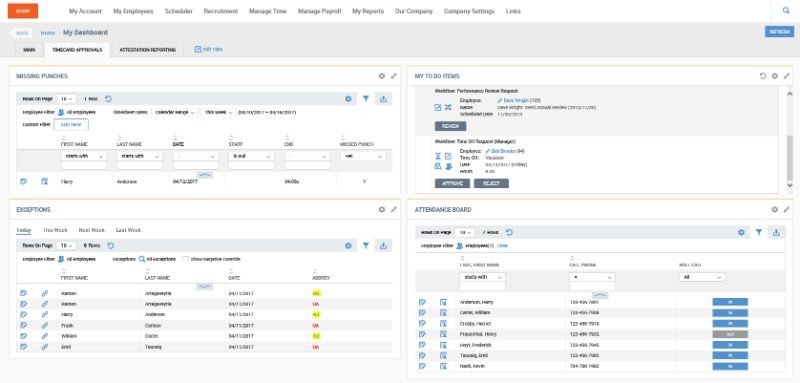Image resolution: width=800 pixels, height=383 pixels.
Task: Open the Manage Payroll menu
Action: tap(319, 11)
